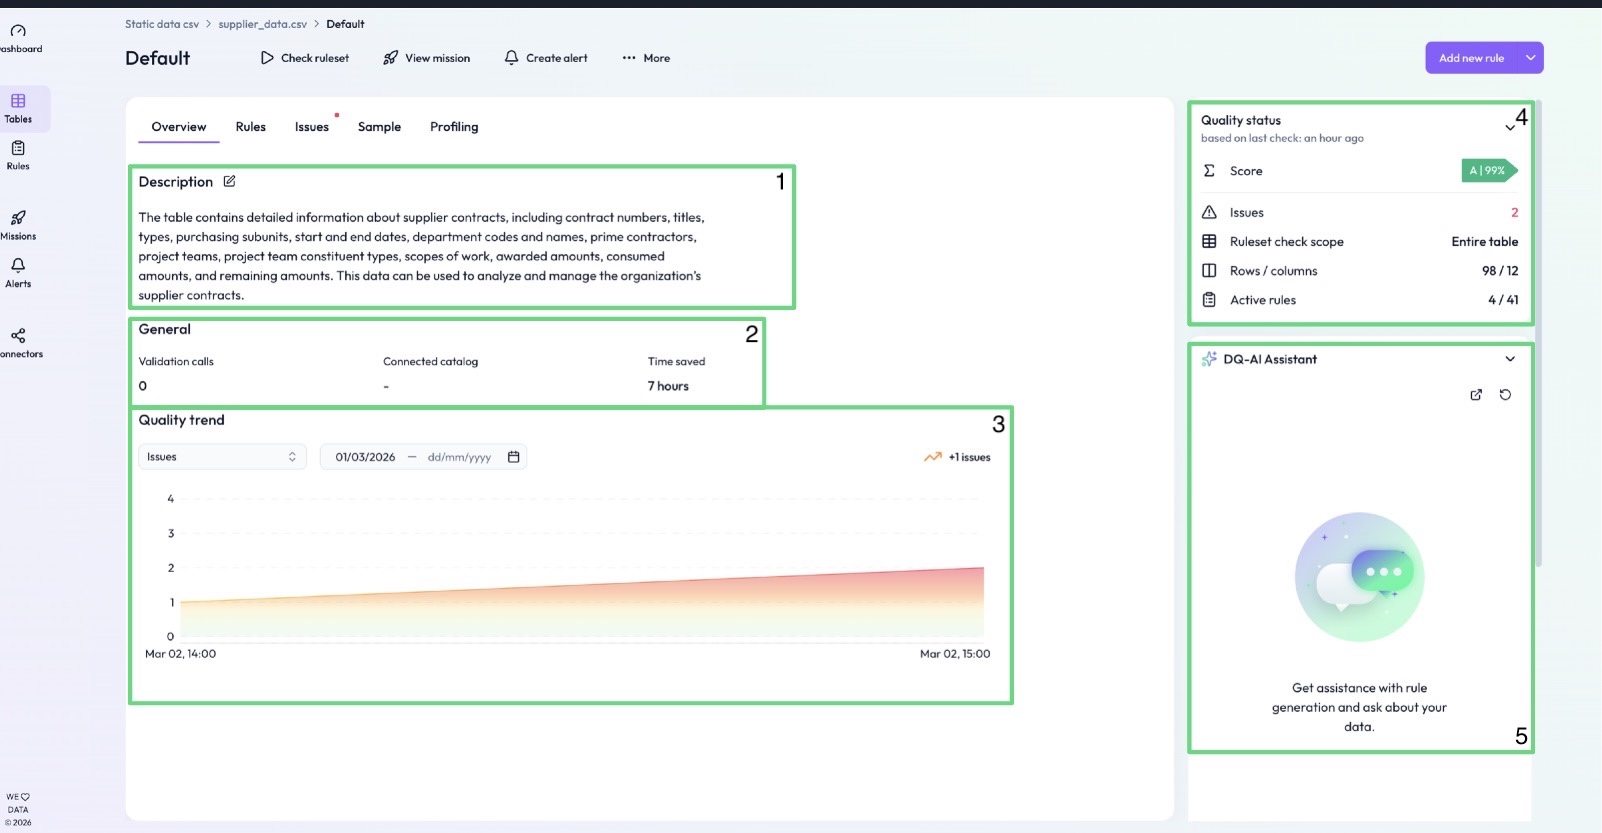Screen dimensions: 1602x833
Task: Reset the DQ-AI Assistant conversation
Action: pos(1505,395)
